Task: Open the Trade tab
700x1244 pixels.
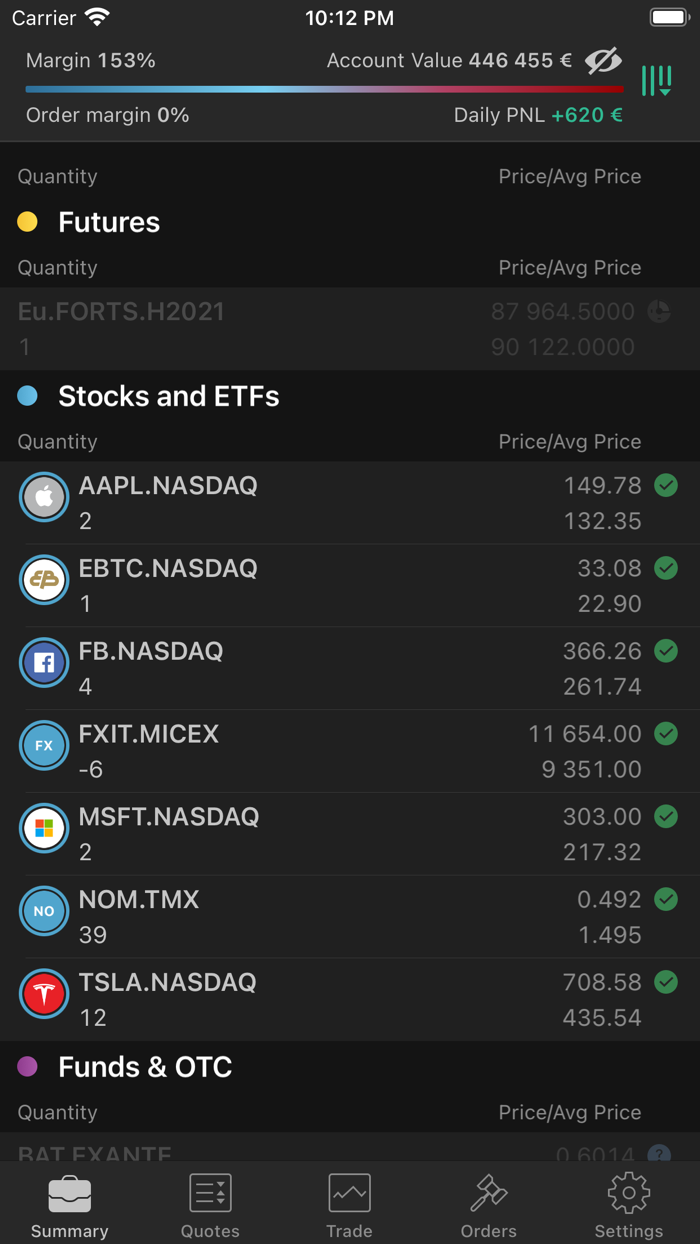Action: (349, 1203)
